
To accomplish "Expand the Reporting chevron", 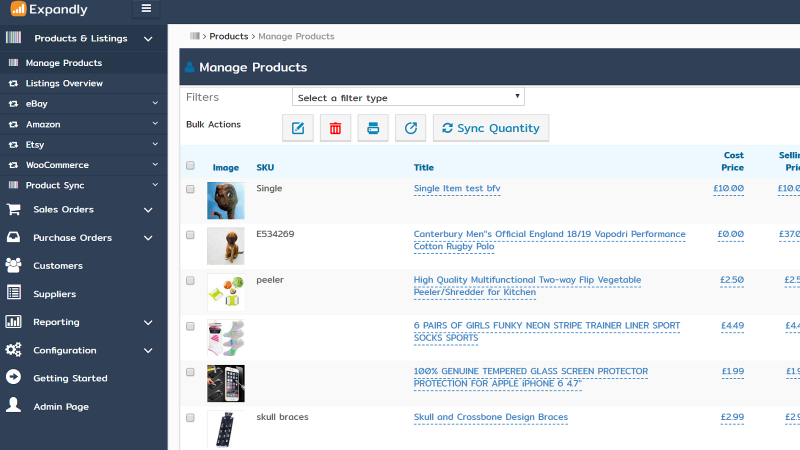I will coord(148,322).
